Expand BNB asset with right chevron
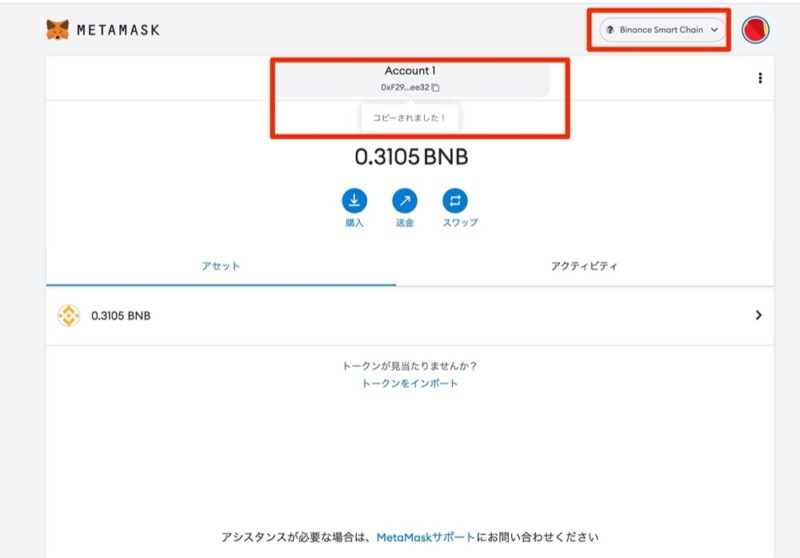Viewport: 800px width, 558px height. pyautogui.click(x=759, y=315)
